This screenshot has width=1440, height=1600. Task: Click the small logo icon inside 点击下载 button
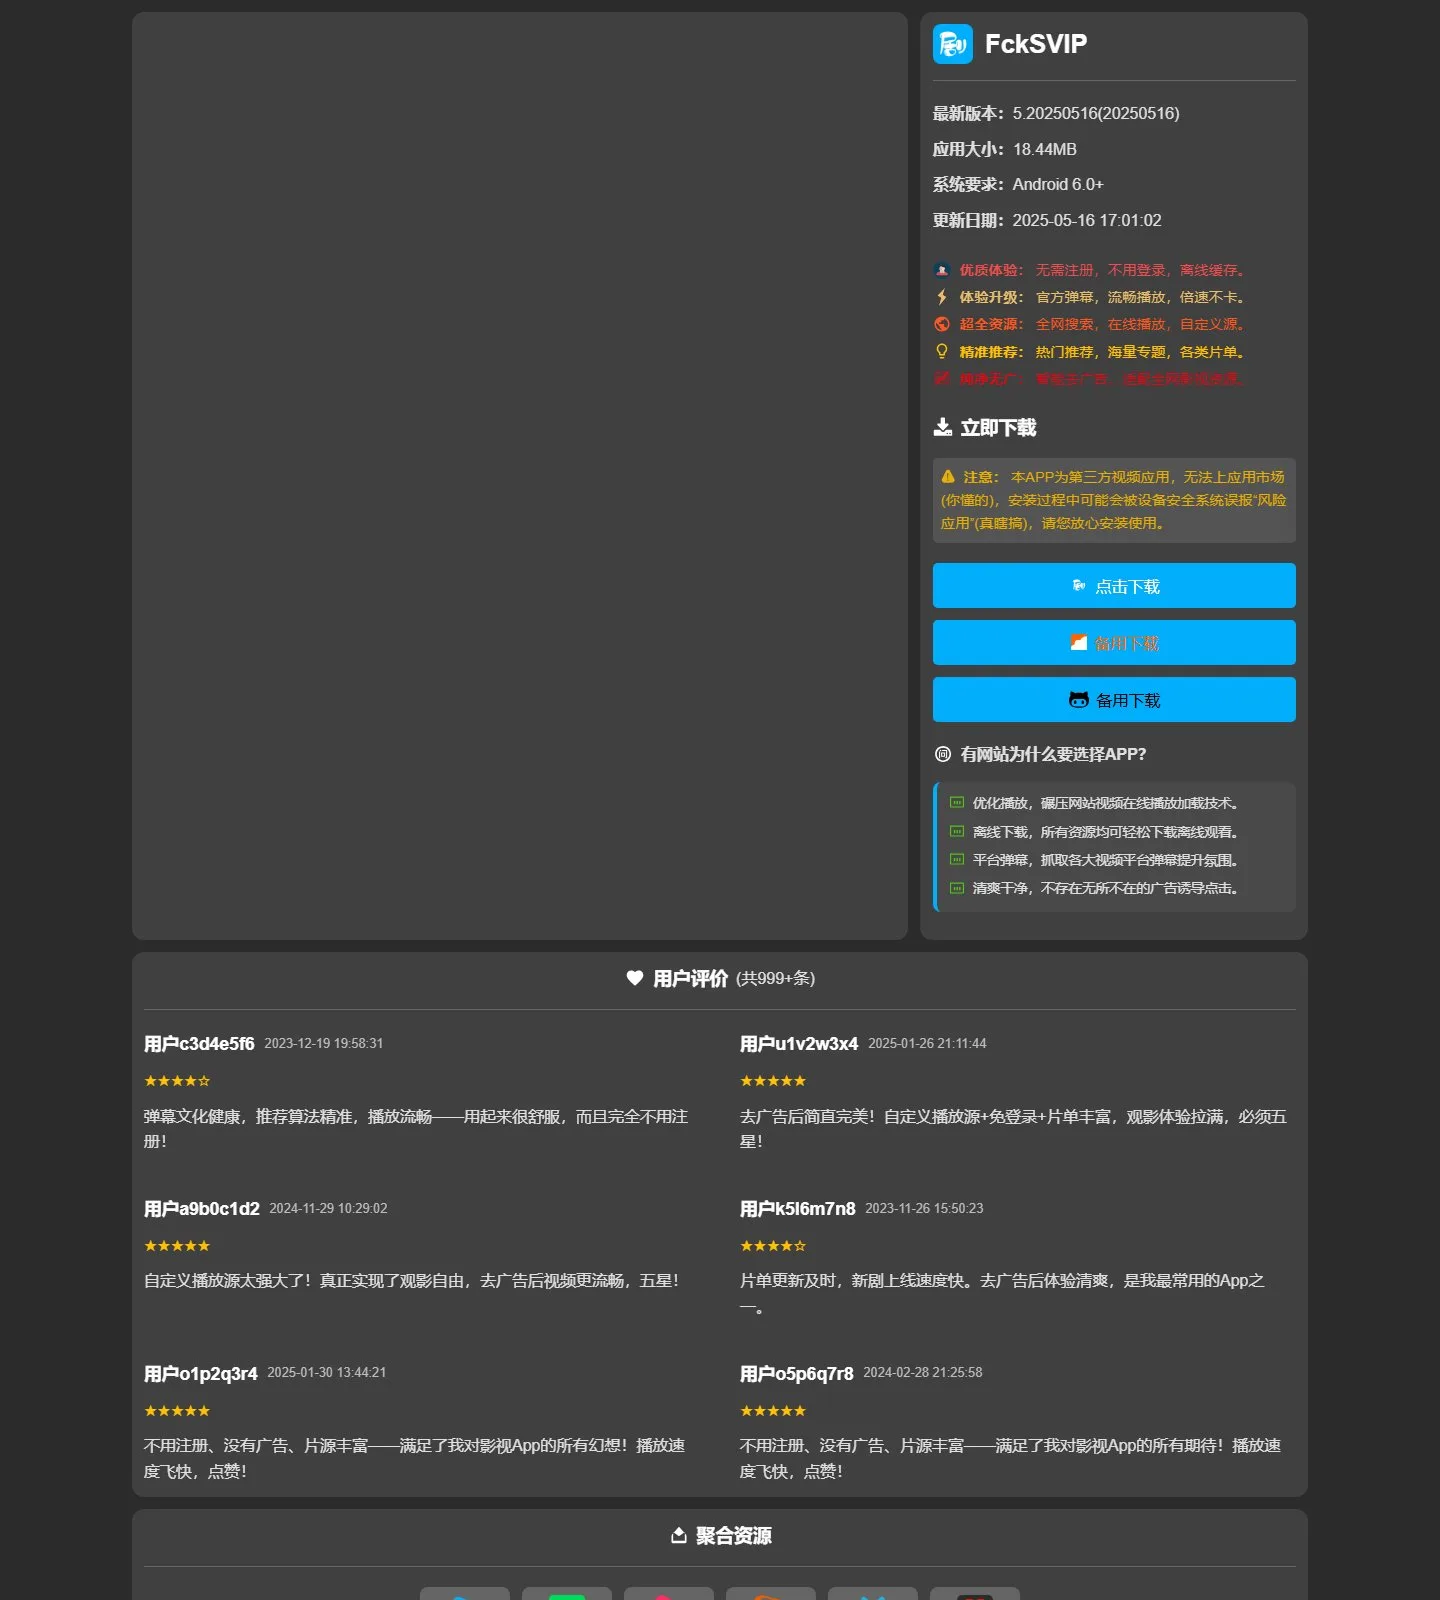click(1079, 586)
